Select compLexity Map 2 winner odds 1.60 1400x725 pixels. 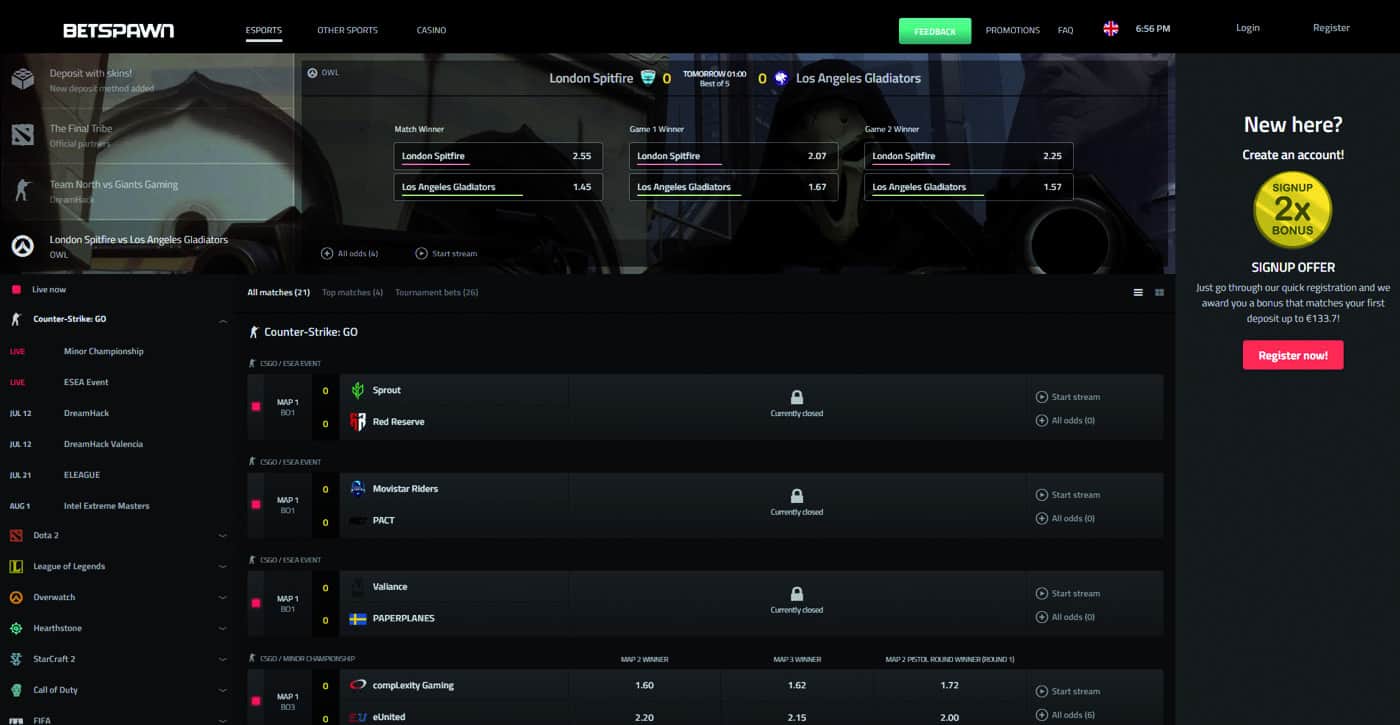[644, 686]
